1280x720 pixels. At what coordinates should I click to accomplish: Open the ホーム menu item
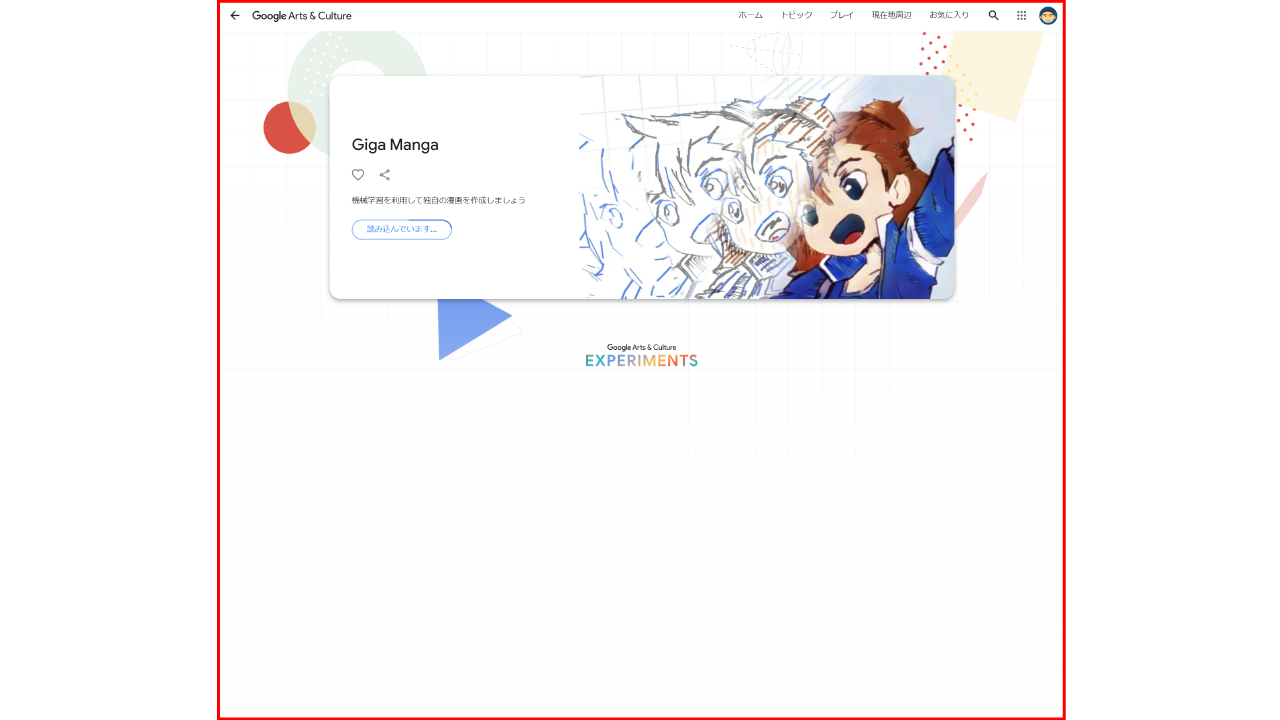coord(750,15)
